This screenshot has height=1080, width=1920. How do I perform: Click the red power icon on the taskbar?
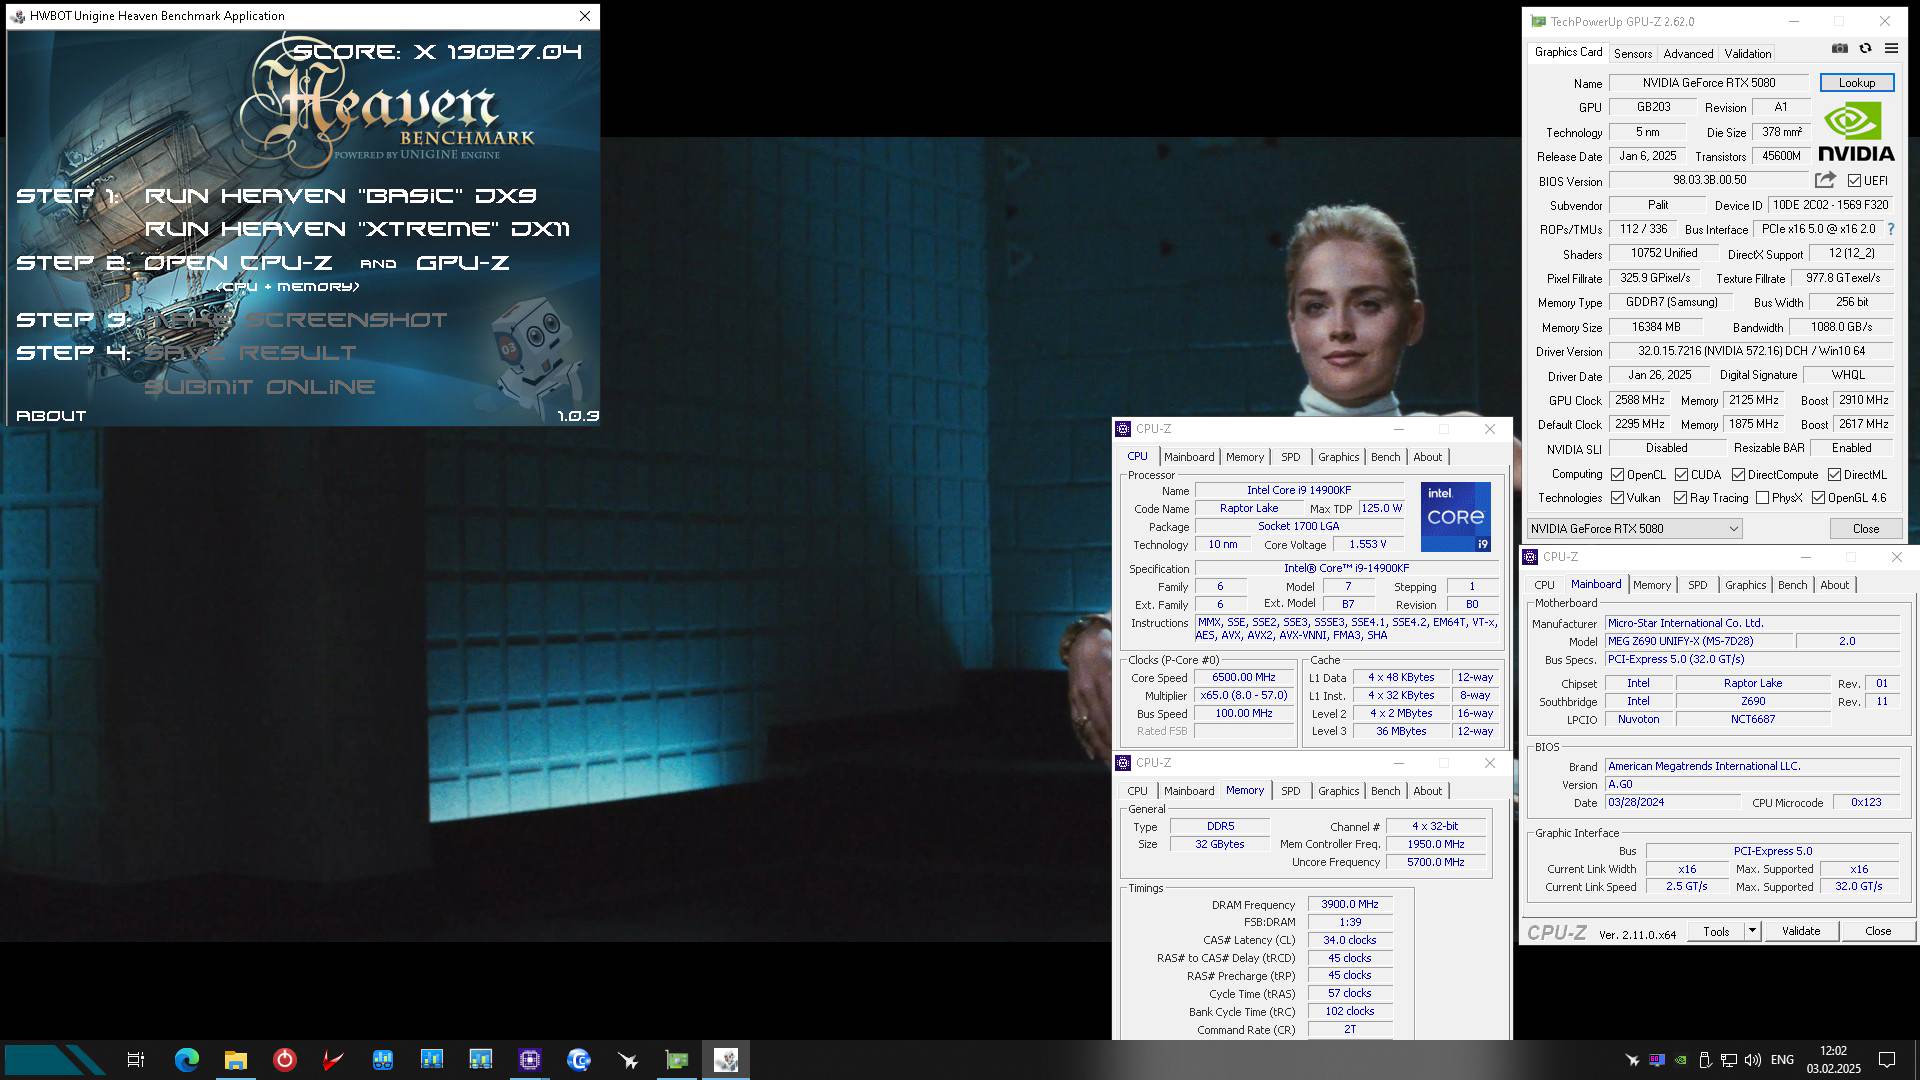[285, 1060]
